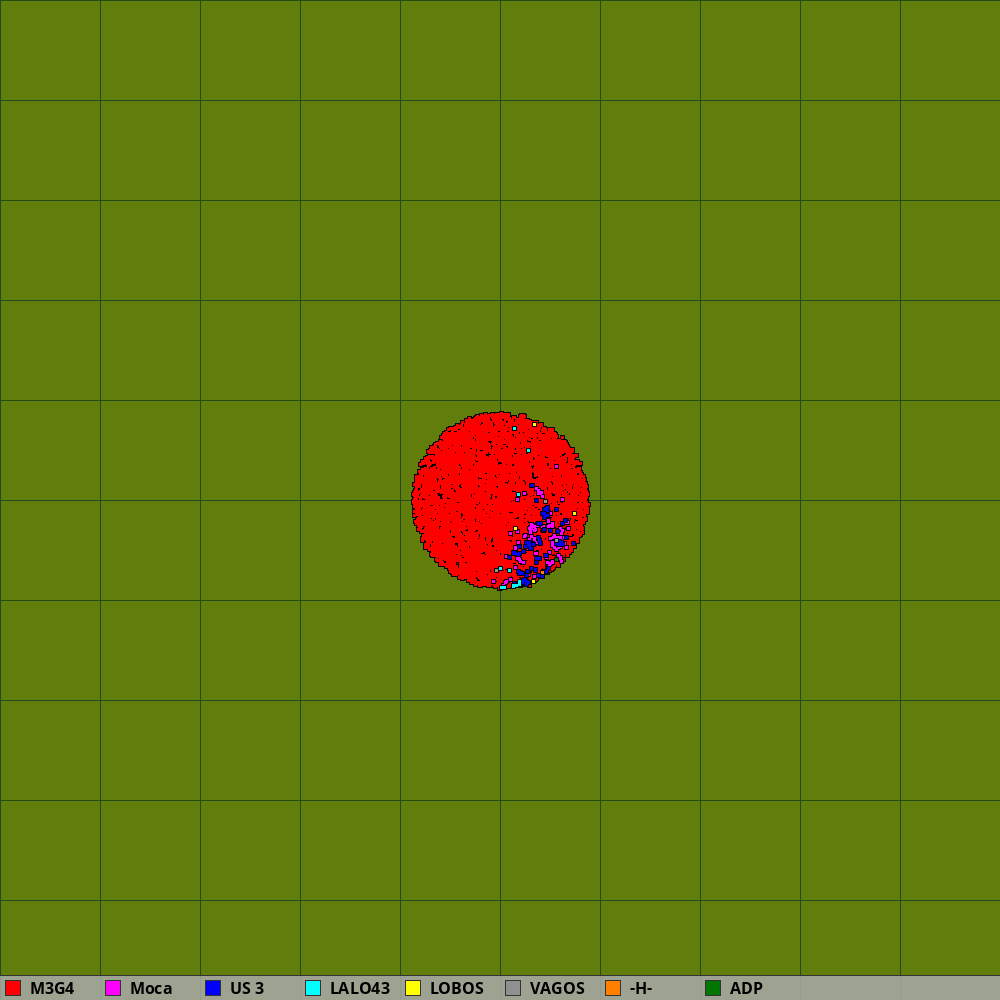The image size is (1000, 1000).
Task: Select the US 3 legend label
Action: [x=247, y=989]
